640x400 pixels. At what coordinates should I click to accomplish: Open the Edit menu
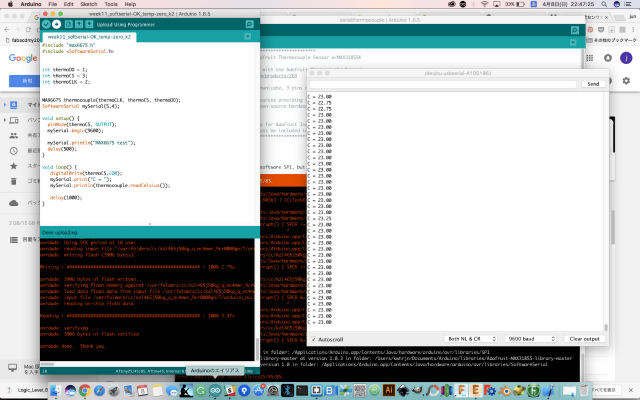pos(69,4)
